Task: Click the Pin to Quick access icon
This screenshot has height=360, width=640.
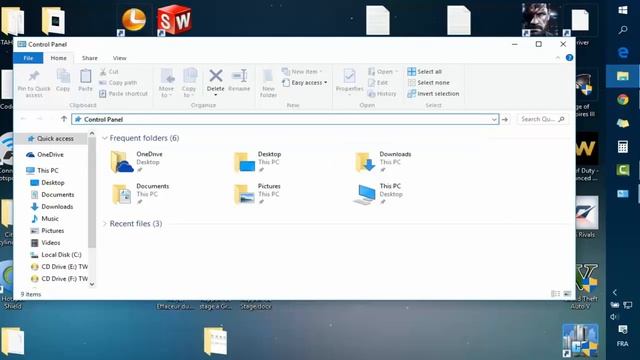Action: pos(34,76)
